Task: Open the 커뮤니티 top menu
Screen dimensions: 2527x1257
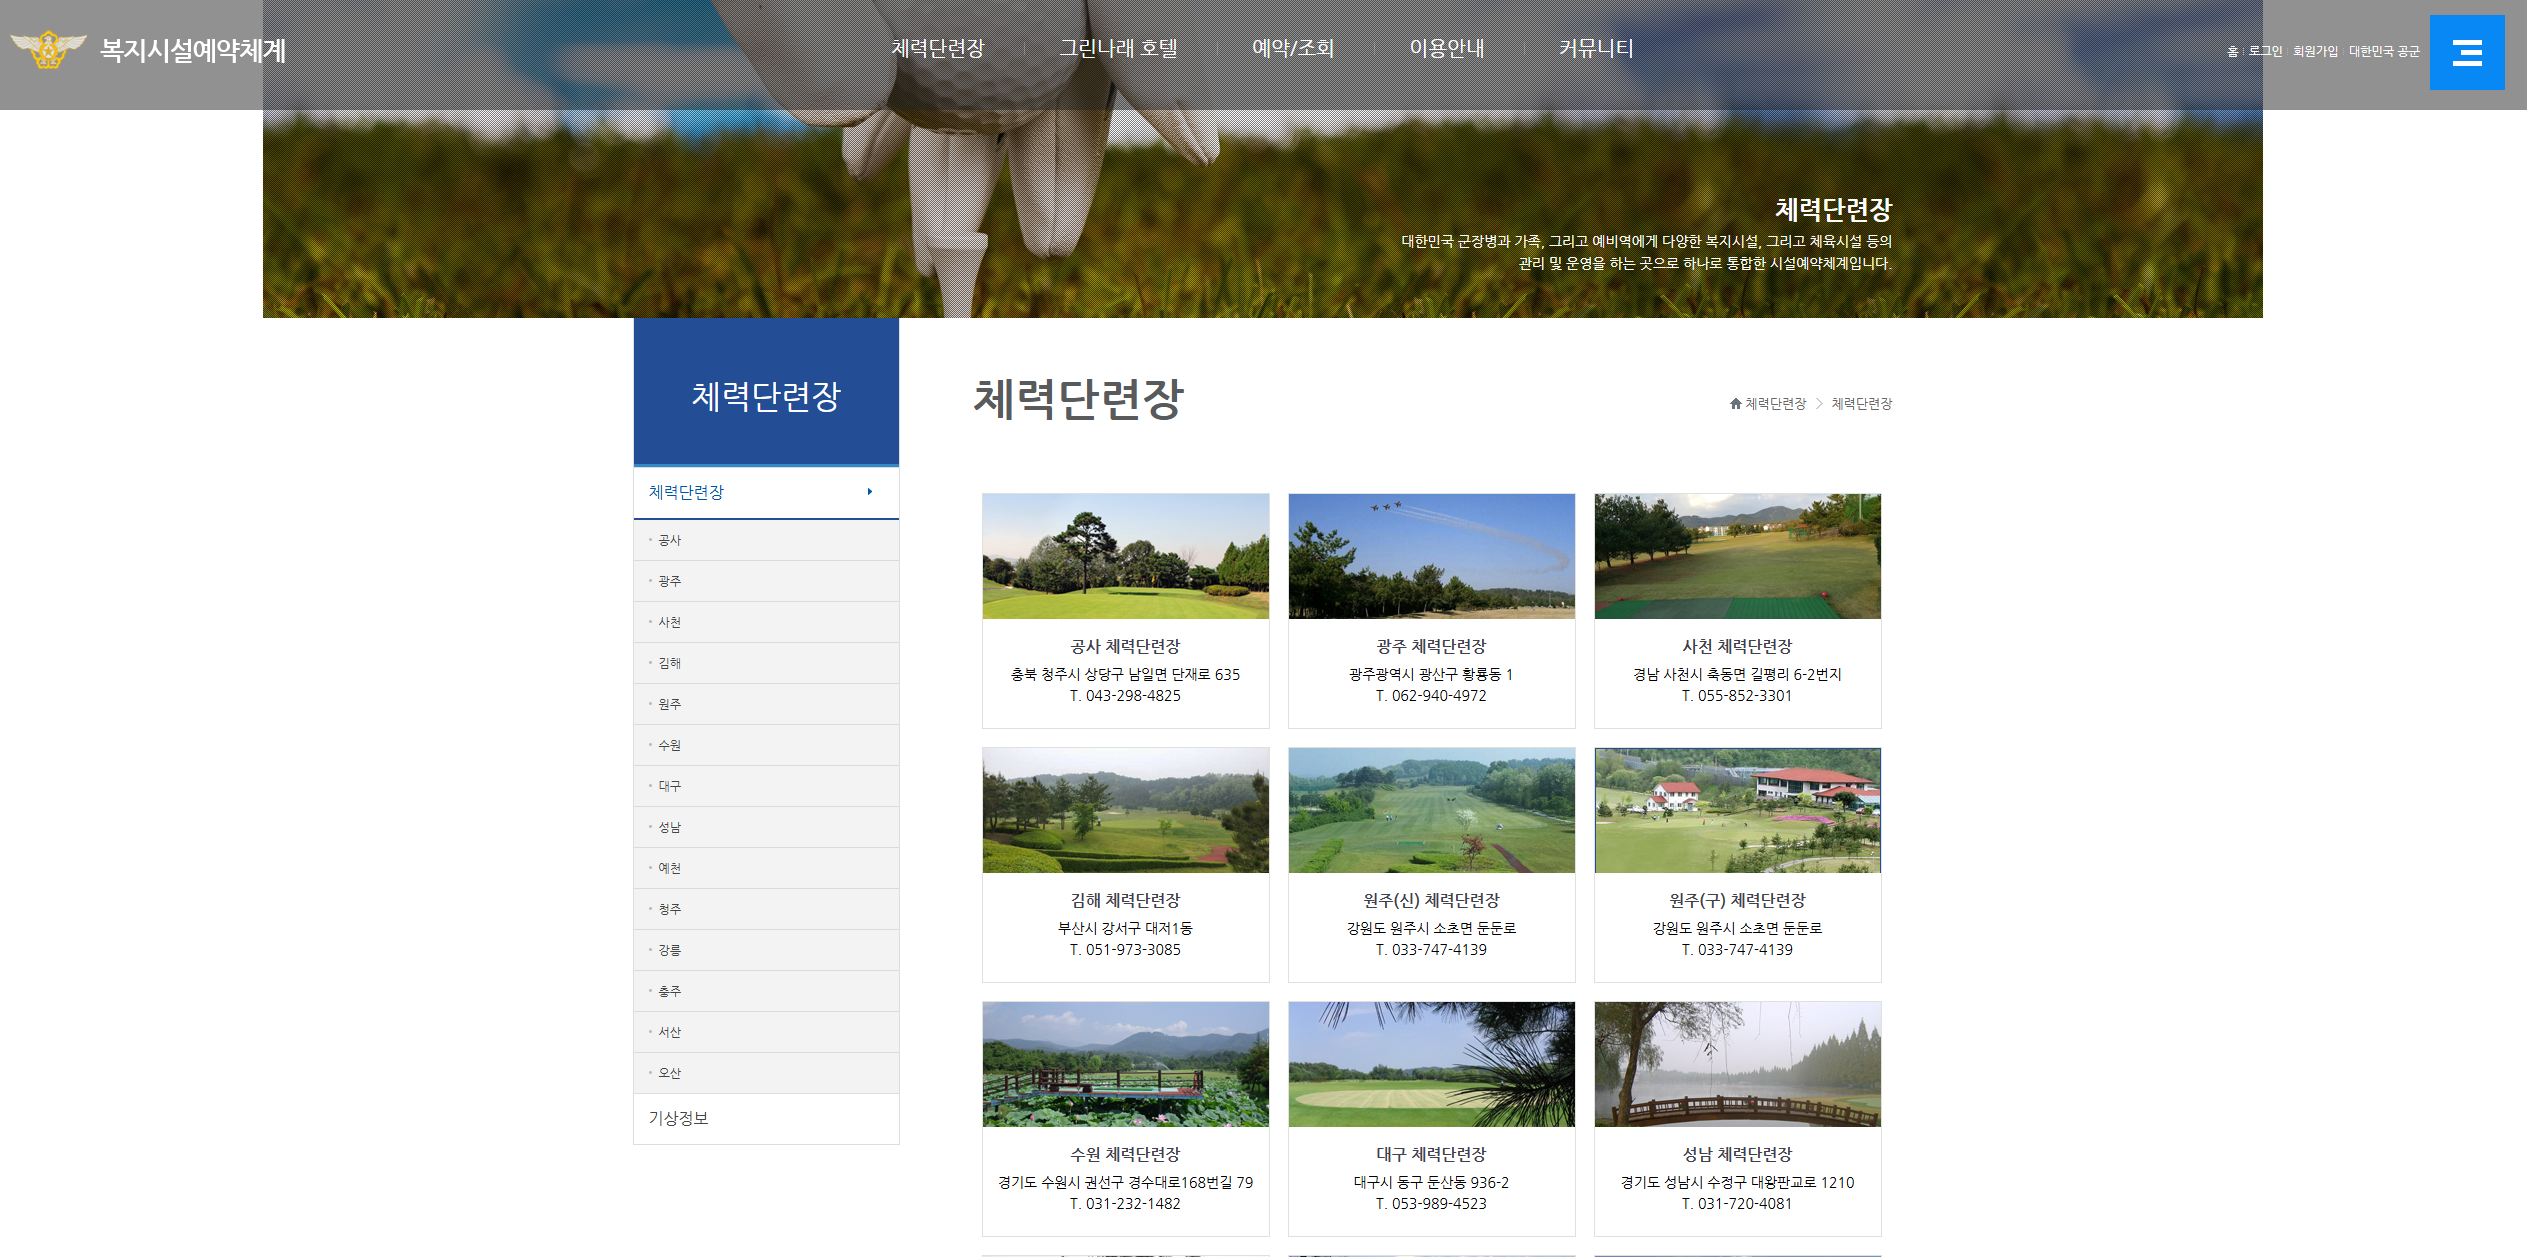Action: coord(1595,48)
